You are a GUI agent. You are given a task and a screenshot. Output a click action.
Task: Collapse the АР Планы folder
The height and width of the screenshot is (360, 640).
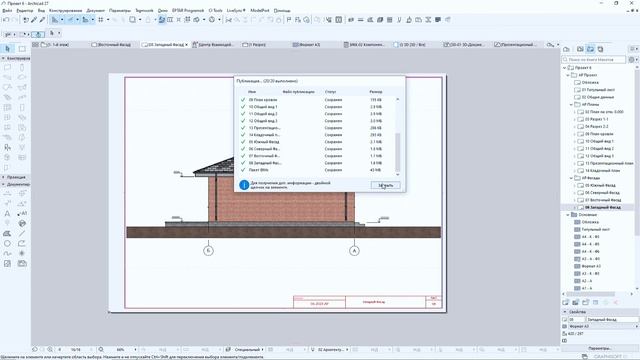tap(571, 104)
